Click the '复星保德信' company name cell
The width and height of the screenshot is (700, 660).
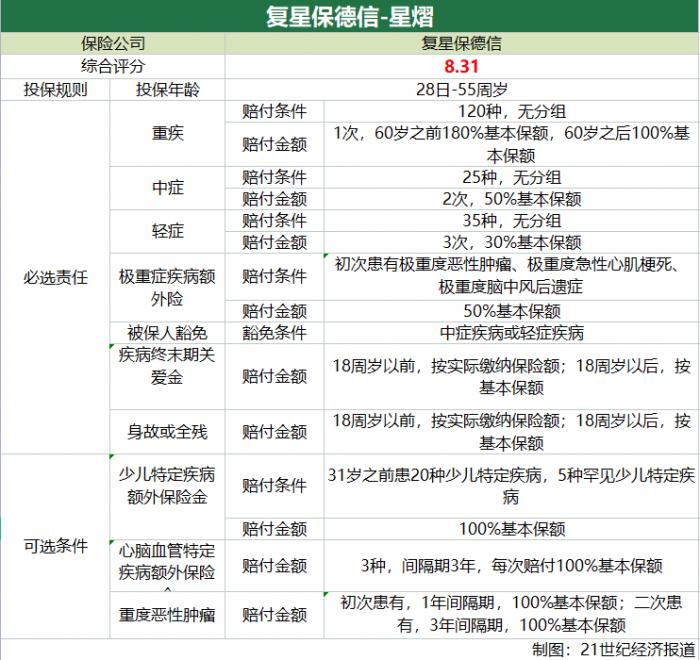(462, 44)
